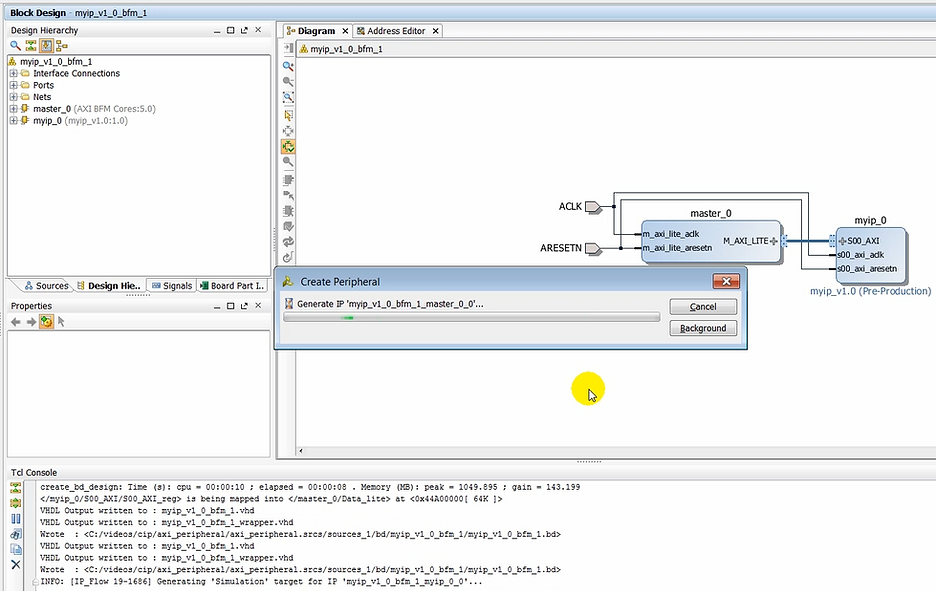The width and height of the screenshot is (936, 591).
Task: Click the Zoom Fit icon in the diagram sidebar
Action: tap(289, 98)
